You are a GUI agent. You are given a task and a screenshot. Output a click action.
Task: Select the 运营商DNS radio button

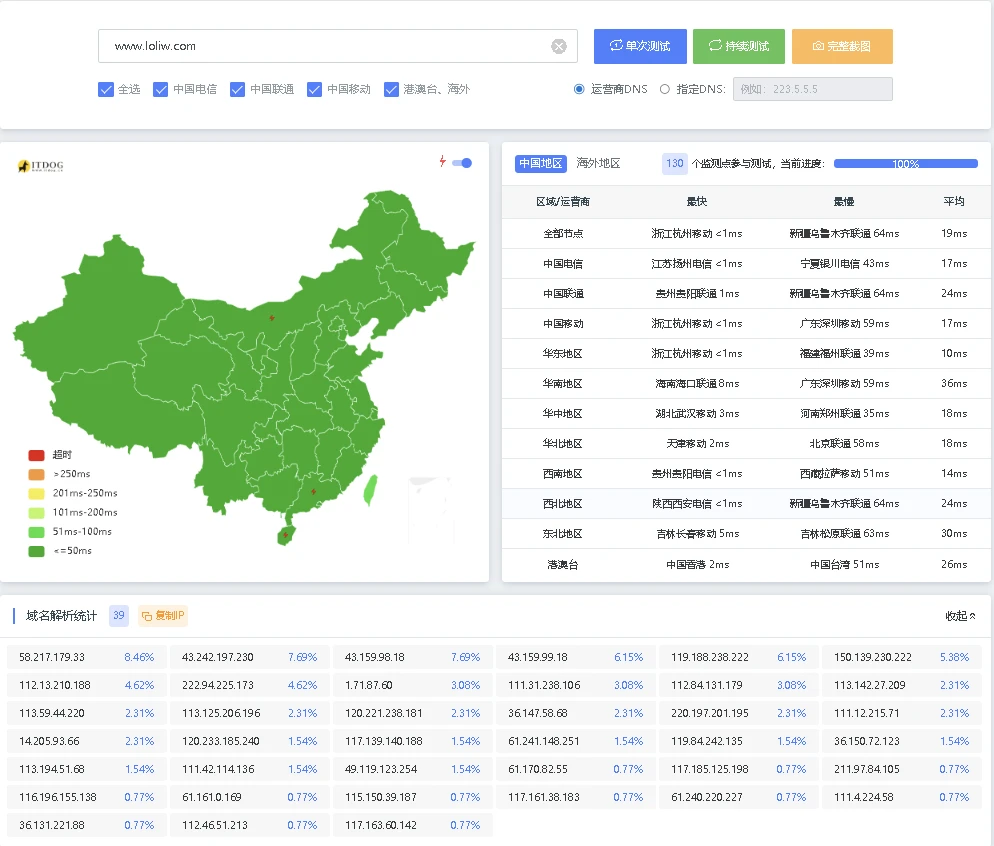click(579, 89)
